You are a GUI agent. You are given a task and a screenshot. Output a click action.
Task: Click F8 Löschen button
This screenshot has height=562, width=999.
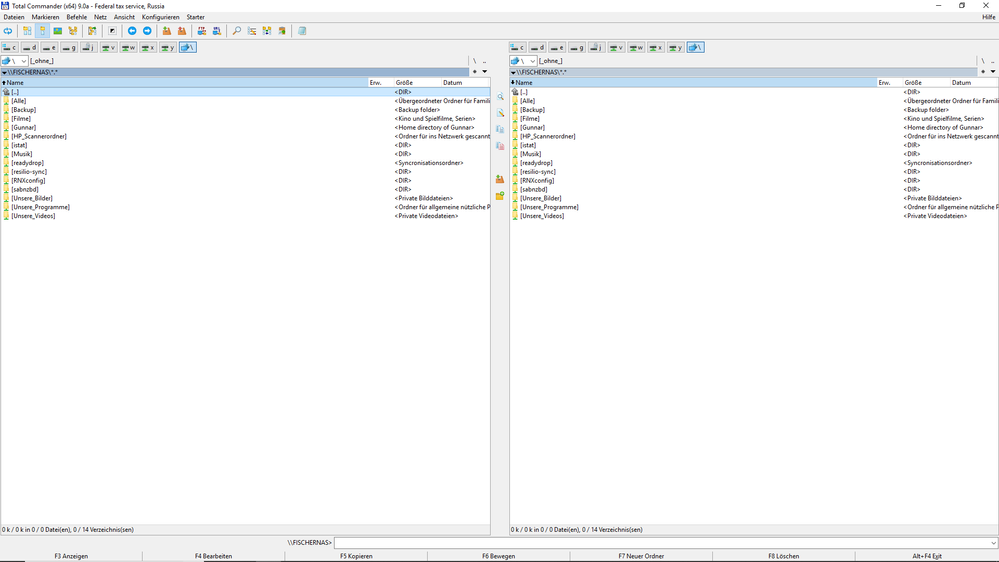[784, 556]
